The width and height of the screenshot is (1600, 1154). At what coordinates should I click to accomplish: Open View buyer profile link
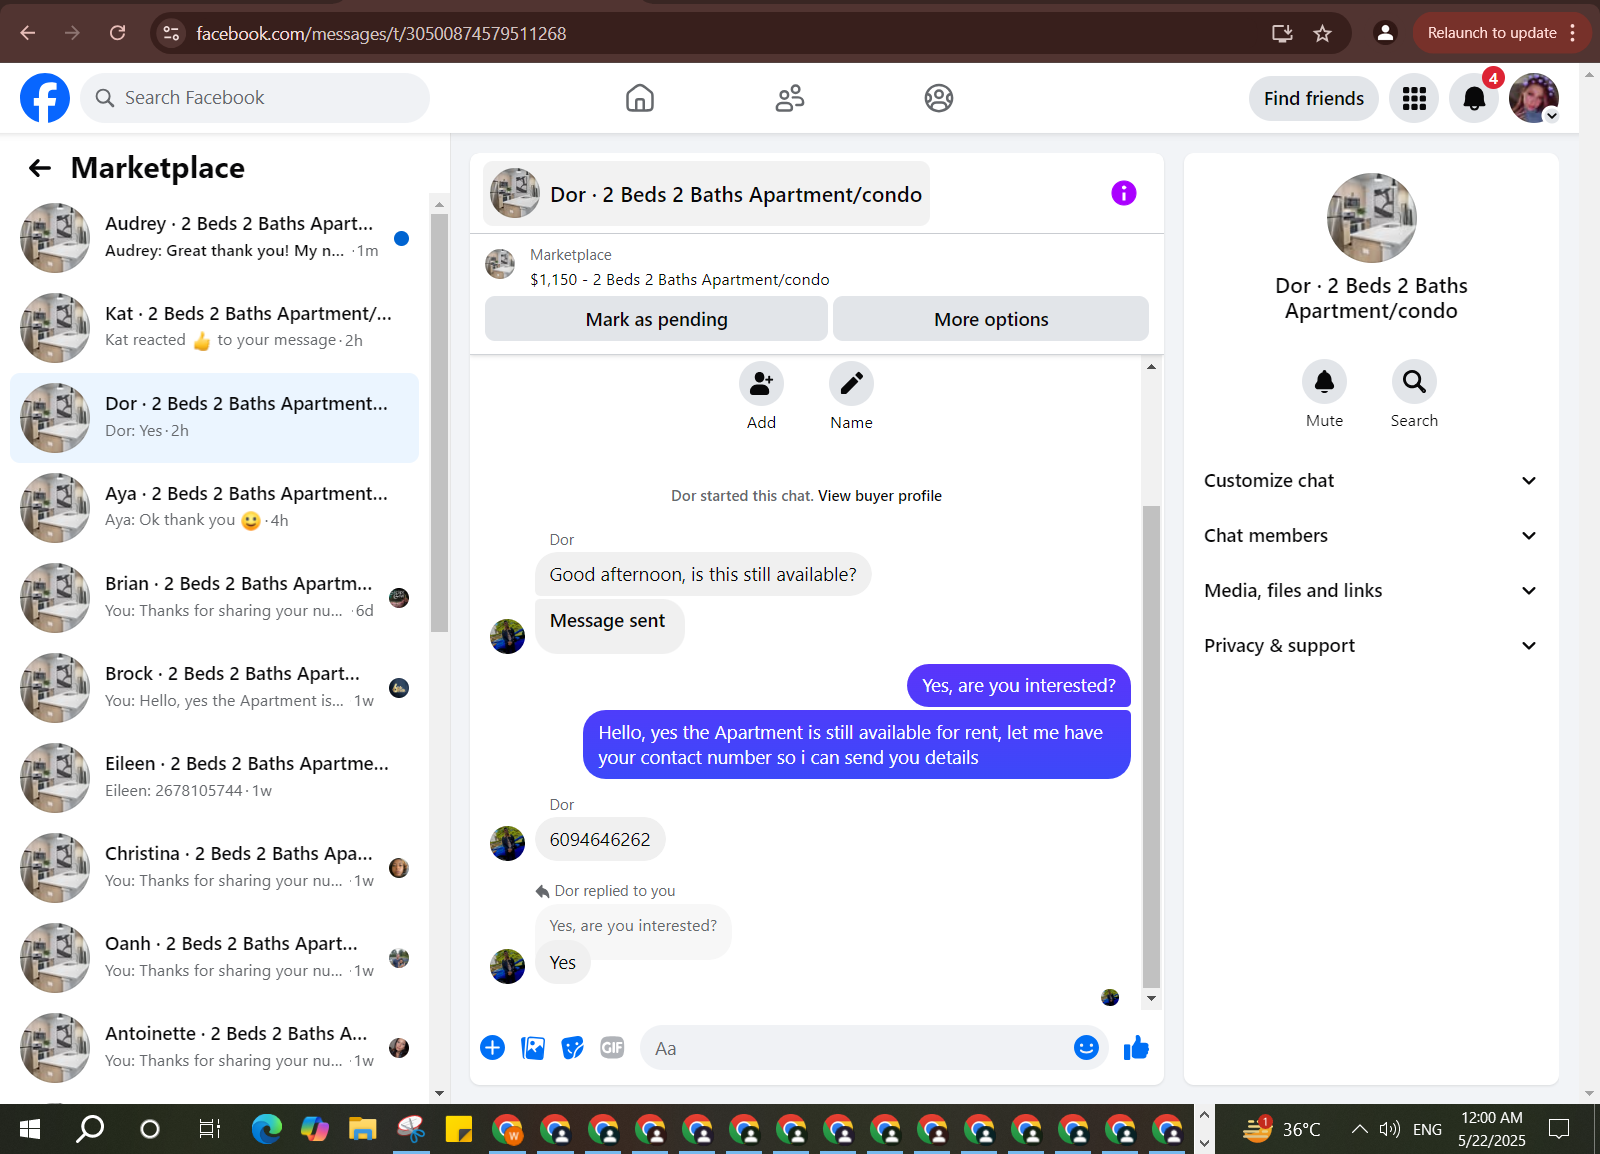[880, 496]
